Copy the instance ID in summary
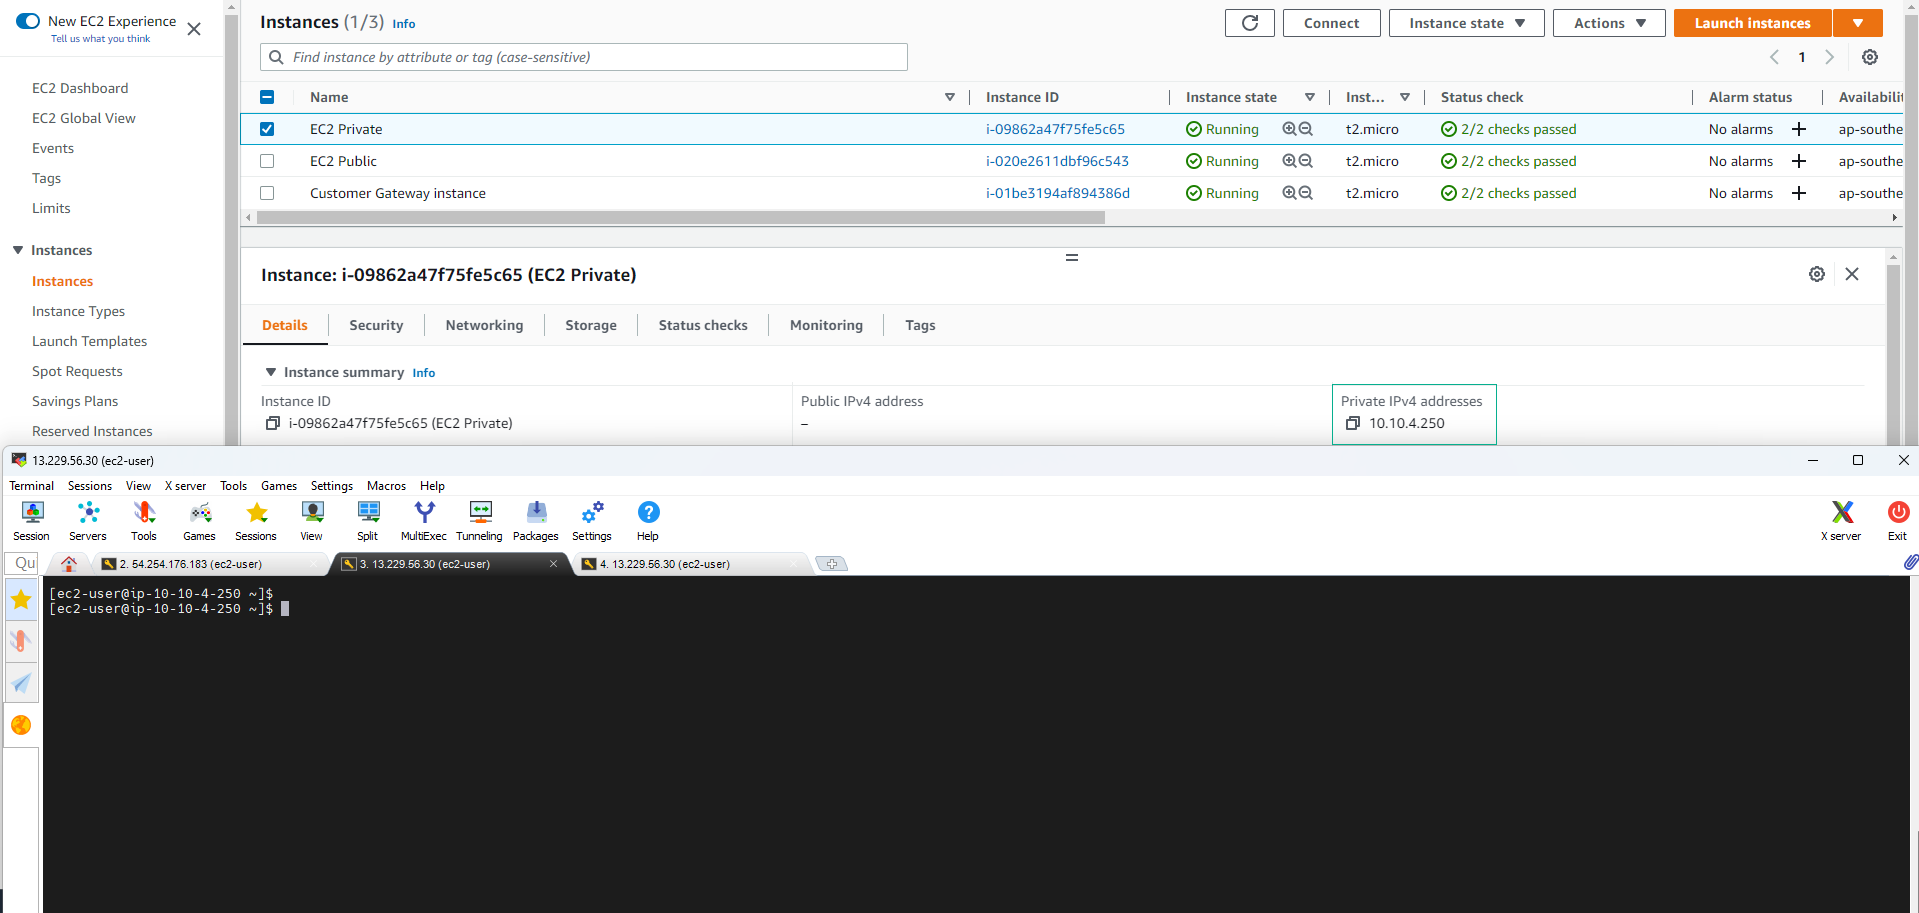 pos(272,423)
